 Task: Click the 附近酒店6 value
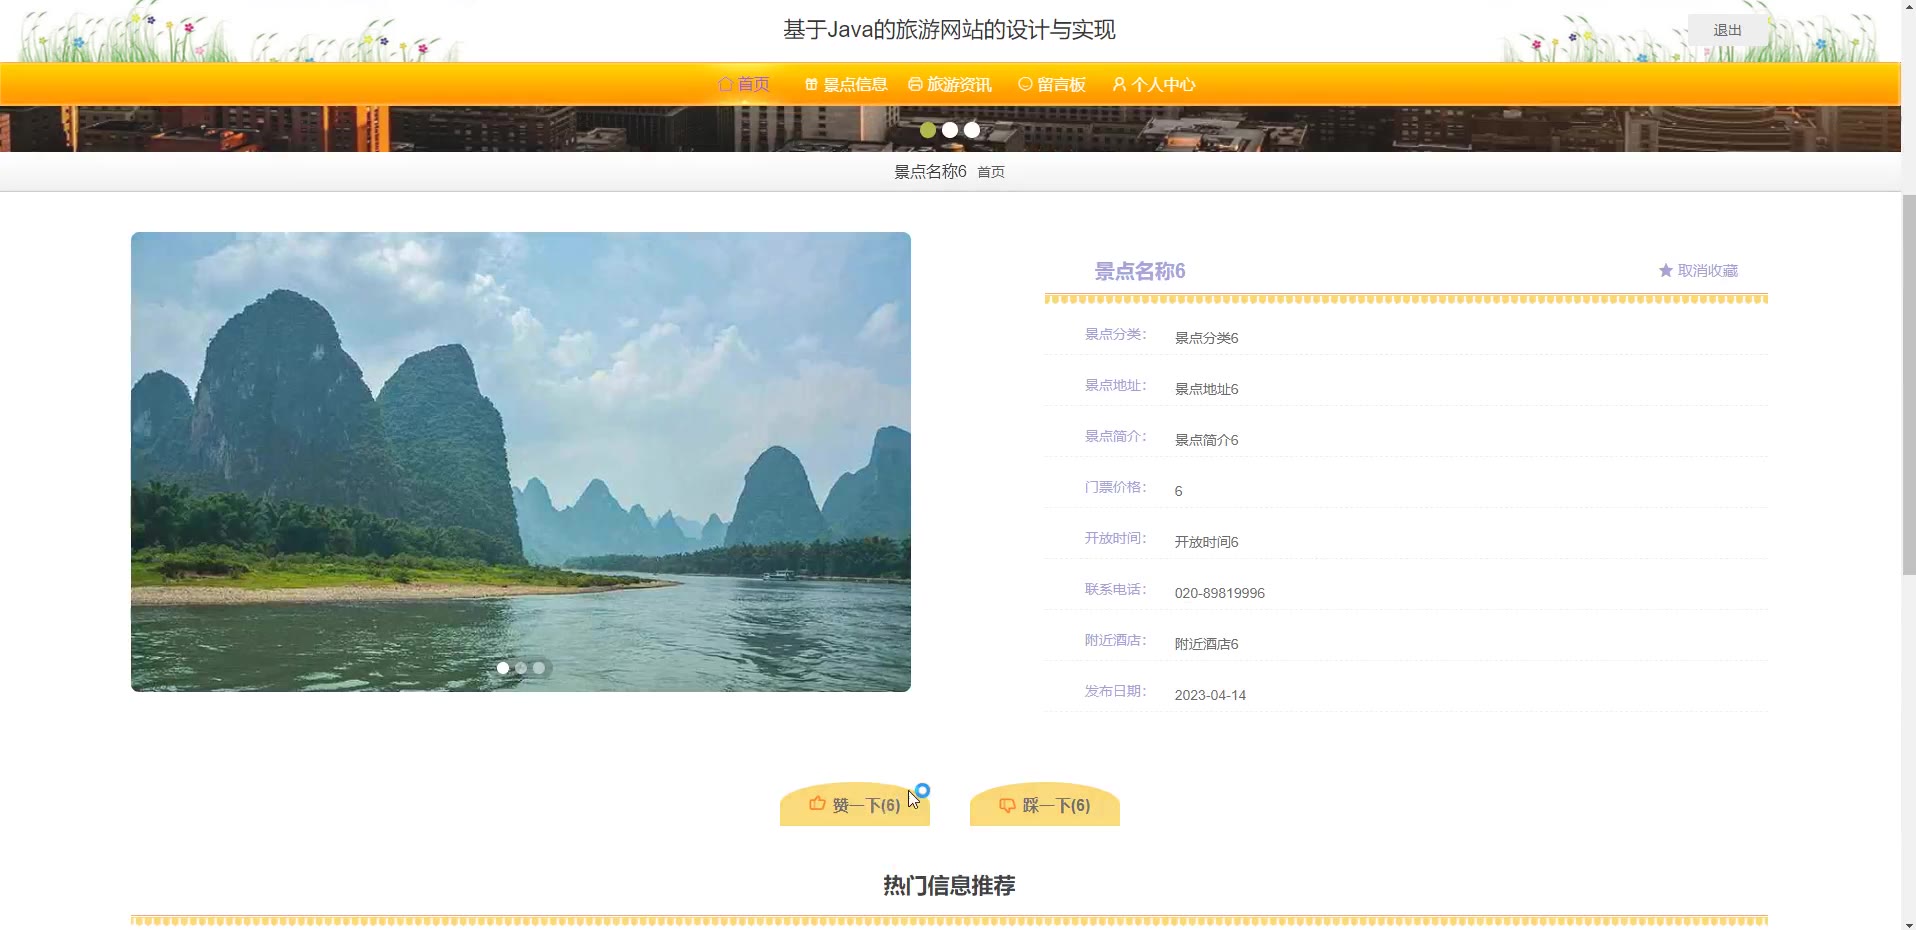point(1206,644)
